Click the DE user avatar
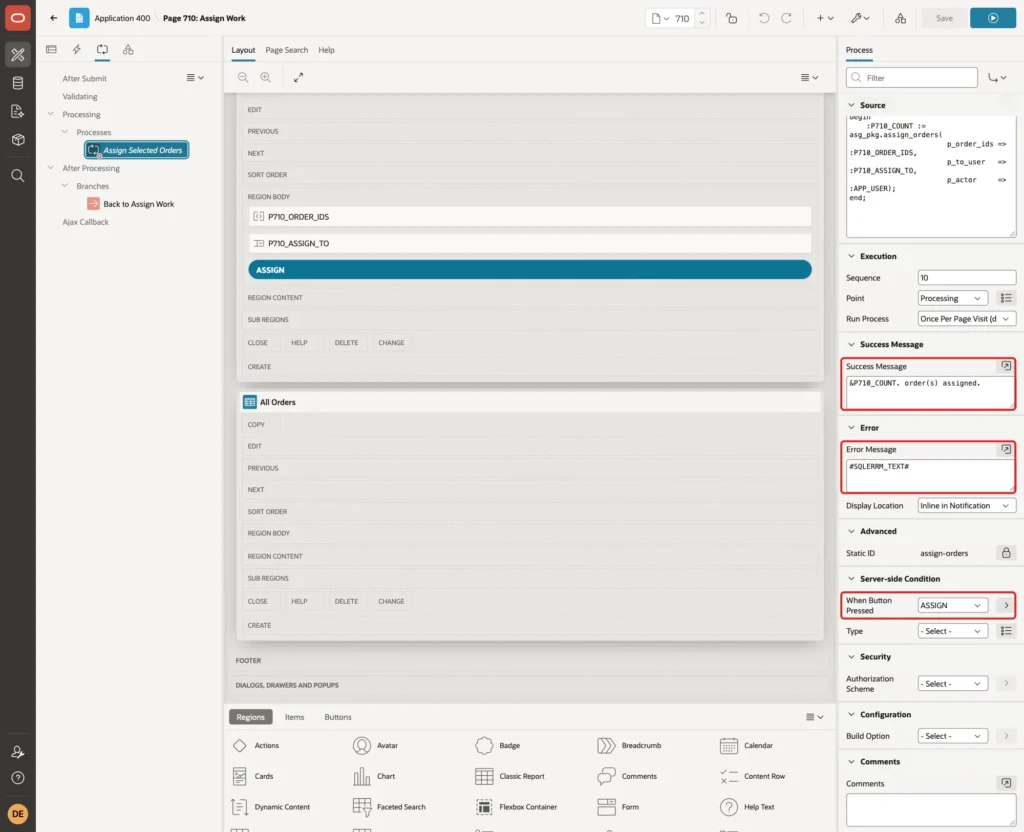The width and height of the screenshot is (1024, 832). click(x=18, y=814)
